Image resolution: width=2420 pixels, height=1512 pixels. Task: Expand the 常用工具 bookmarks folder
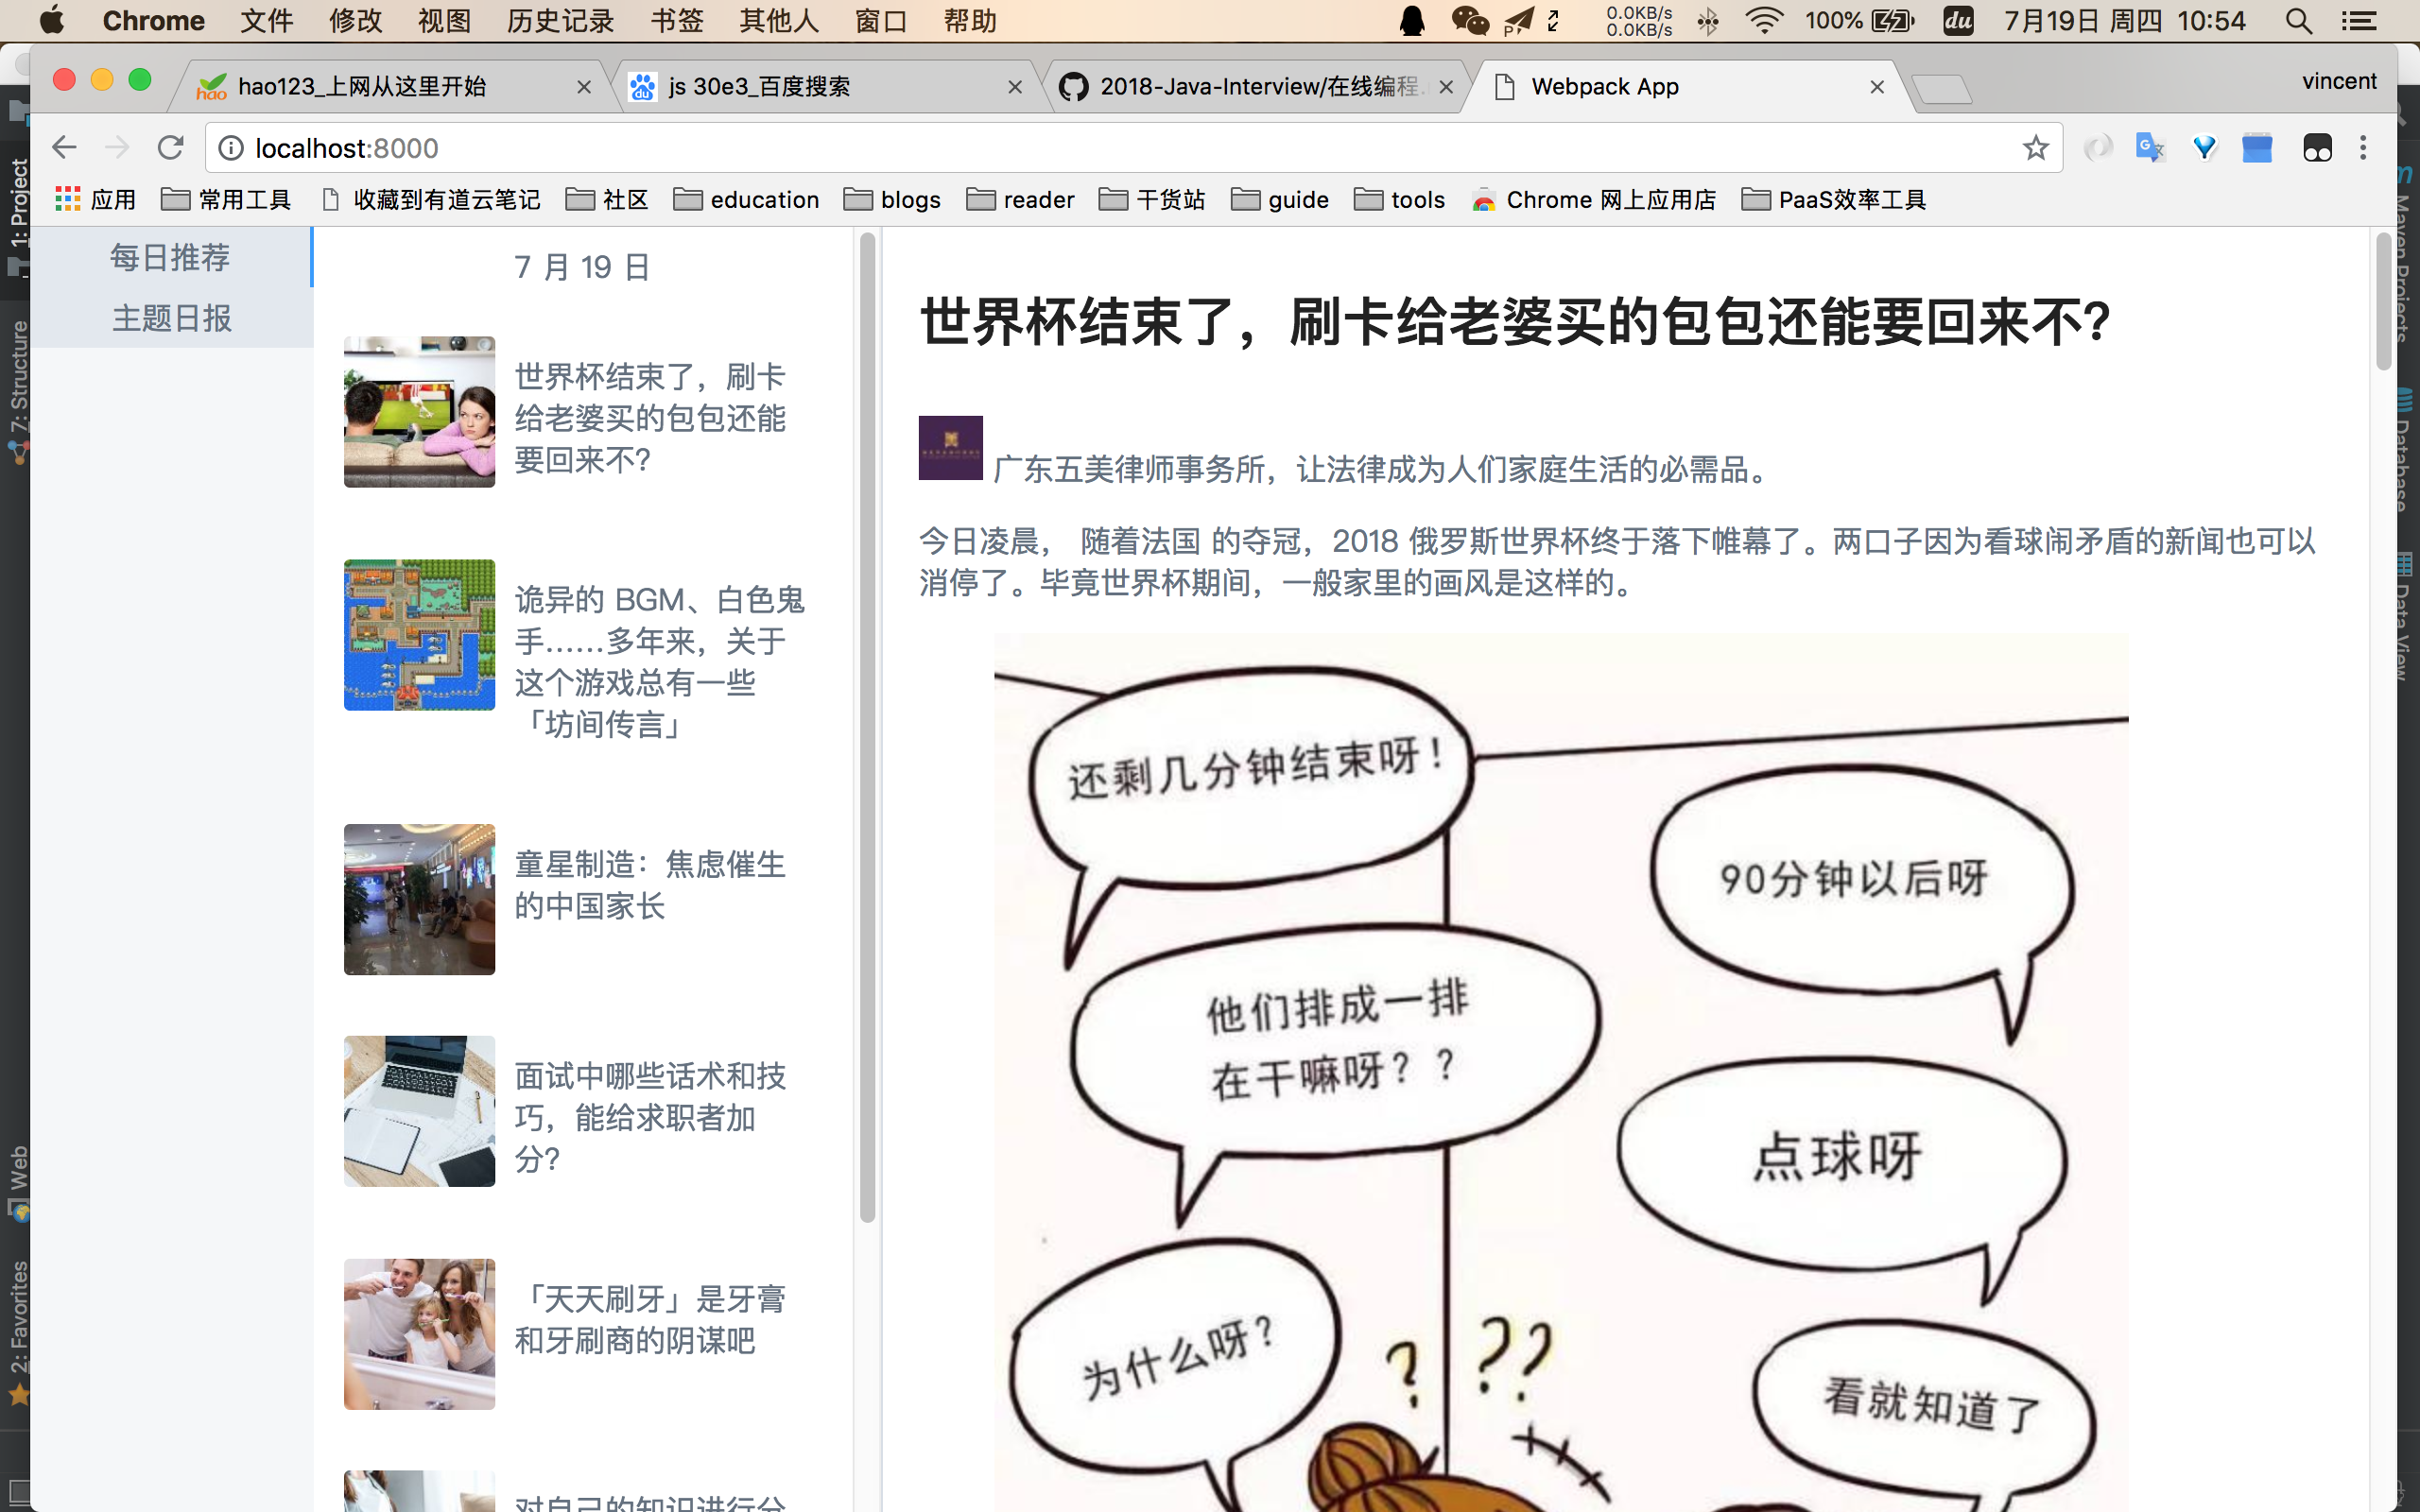tap(226, 200)
